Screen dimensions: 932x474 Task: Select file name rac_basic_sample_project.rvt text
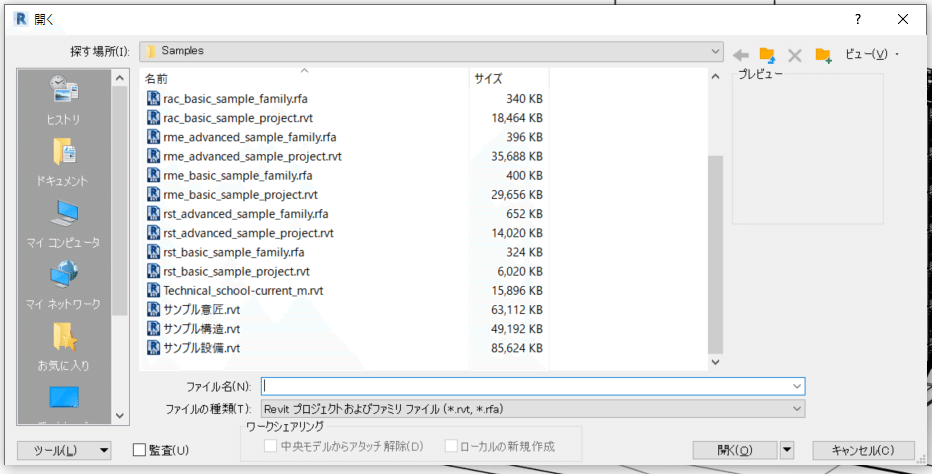[238, 118]
